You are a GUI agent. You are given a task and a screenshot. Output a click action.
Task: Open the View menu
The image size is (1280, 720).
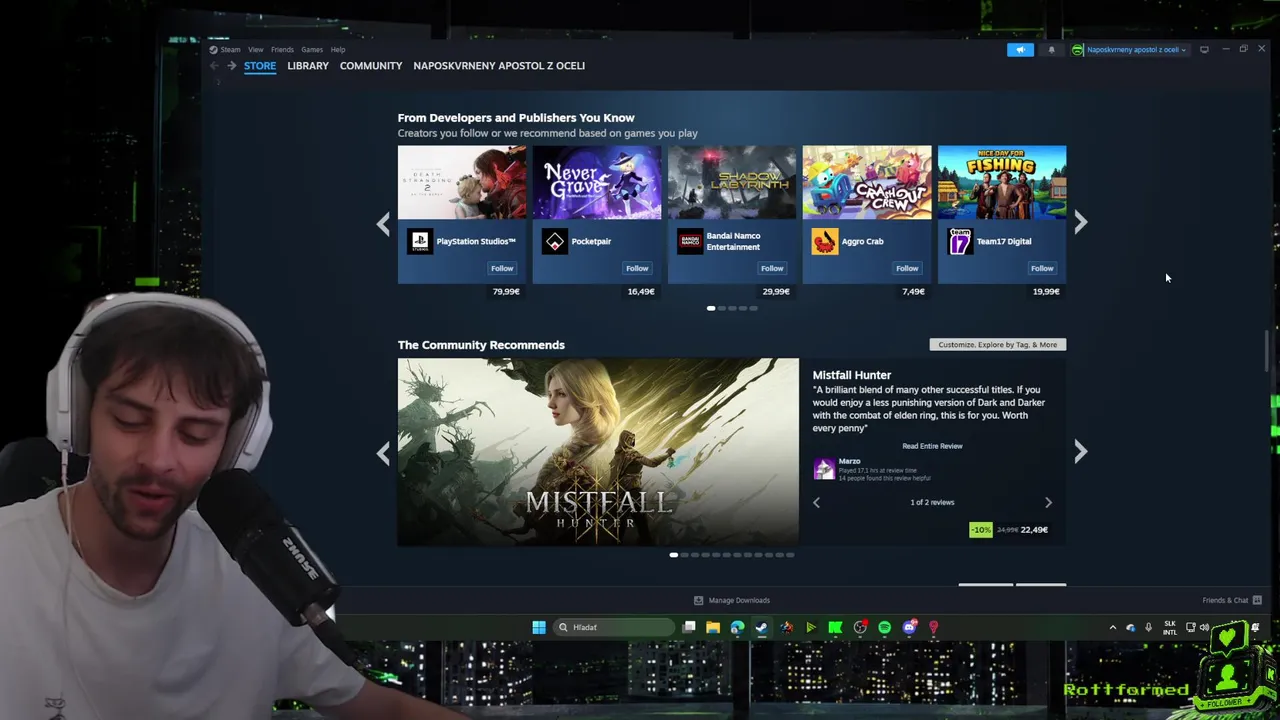pyautogui.click(x=256, y=50)
